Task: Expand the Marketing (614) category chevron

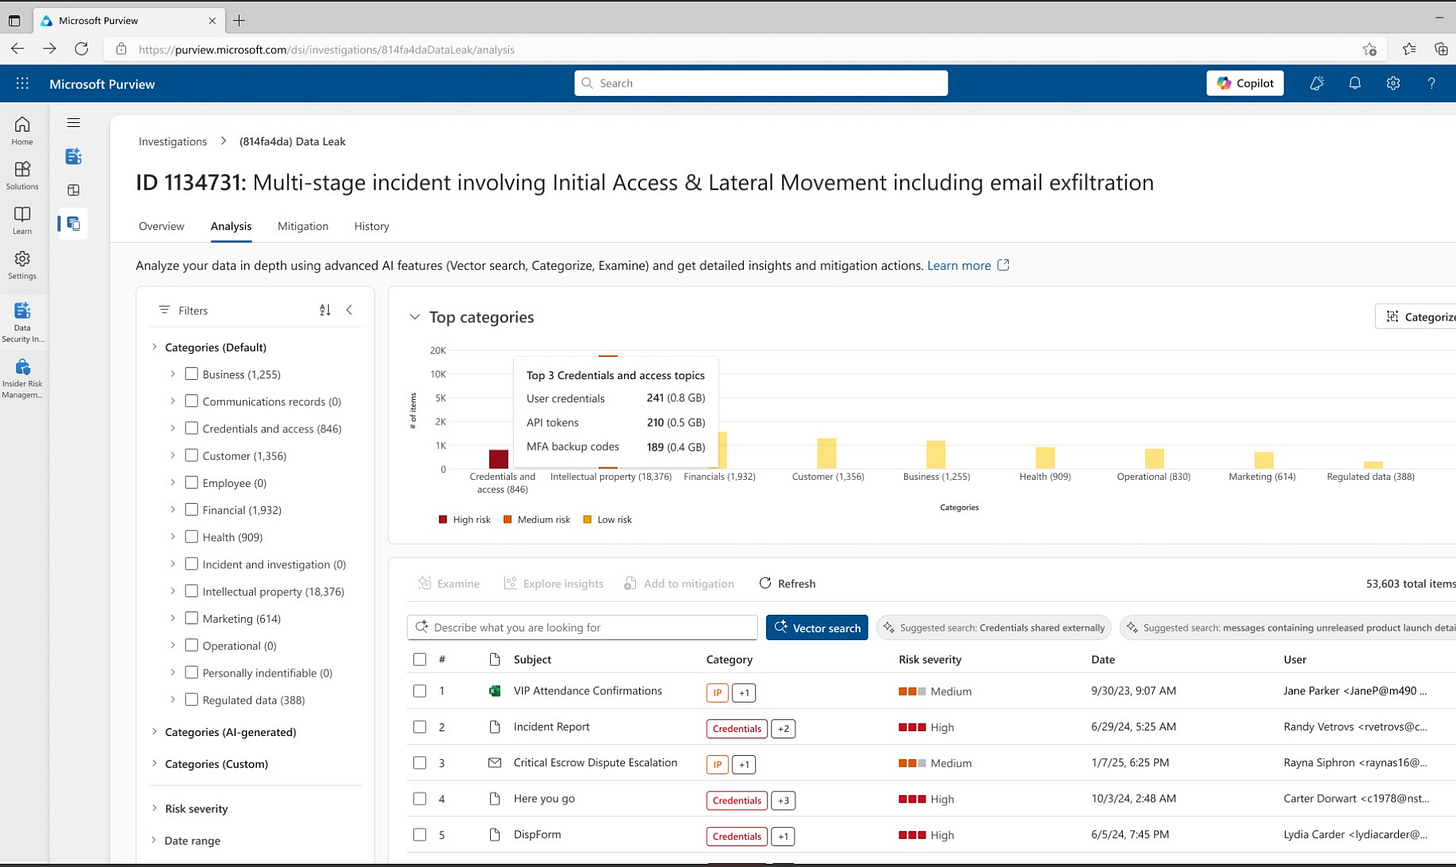Action: 173,619
